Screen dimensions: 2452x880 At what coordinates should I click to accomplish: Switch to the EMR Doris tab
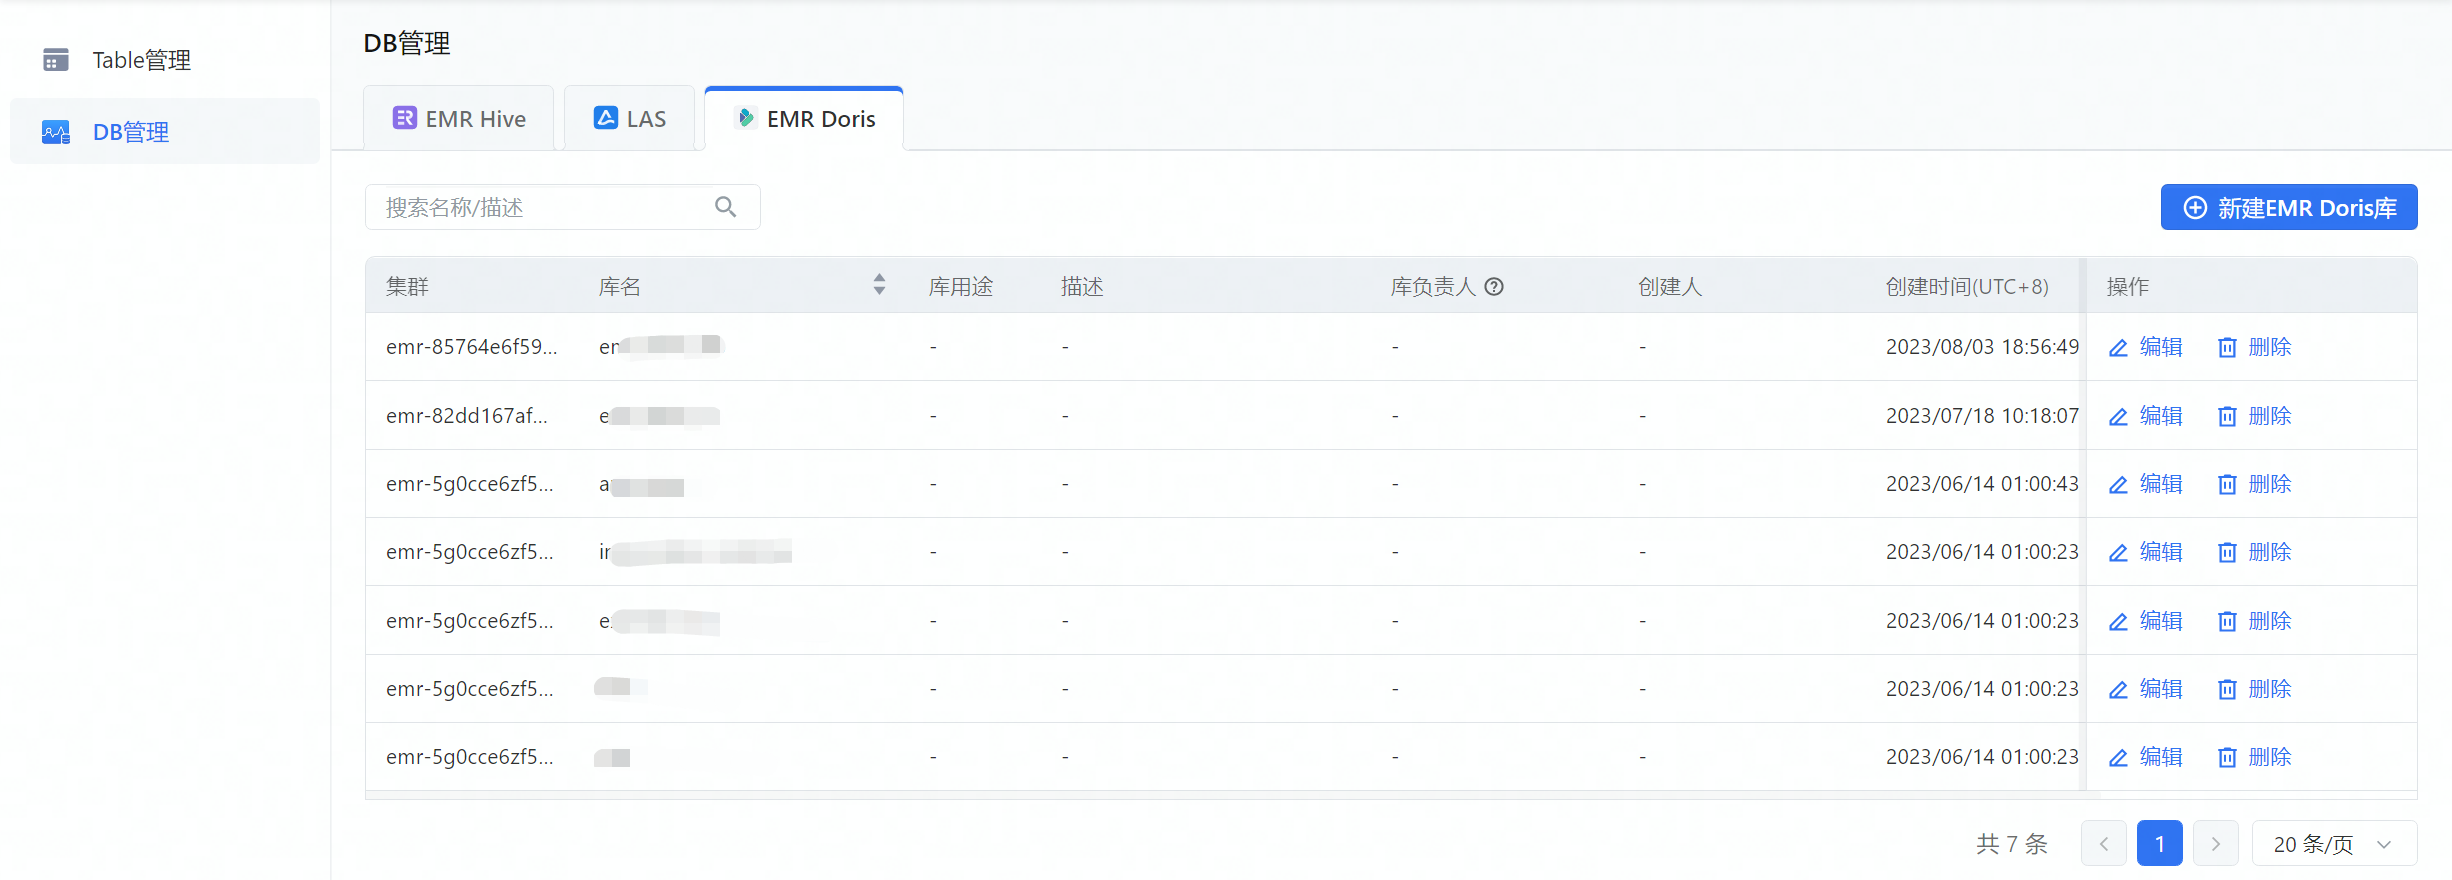point(804,119)
